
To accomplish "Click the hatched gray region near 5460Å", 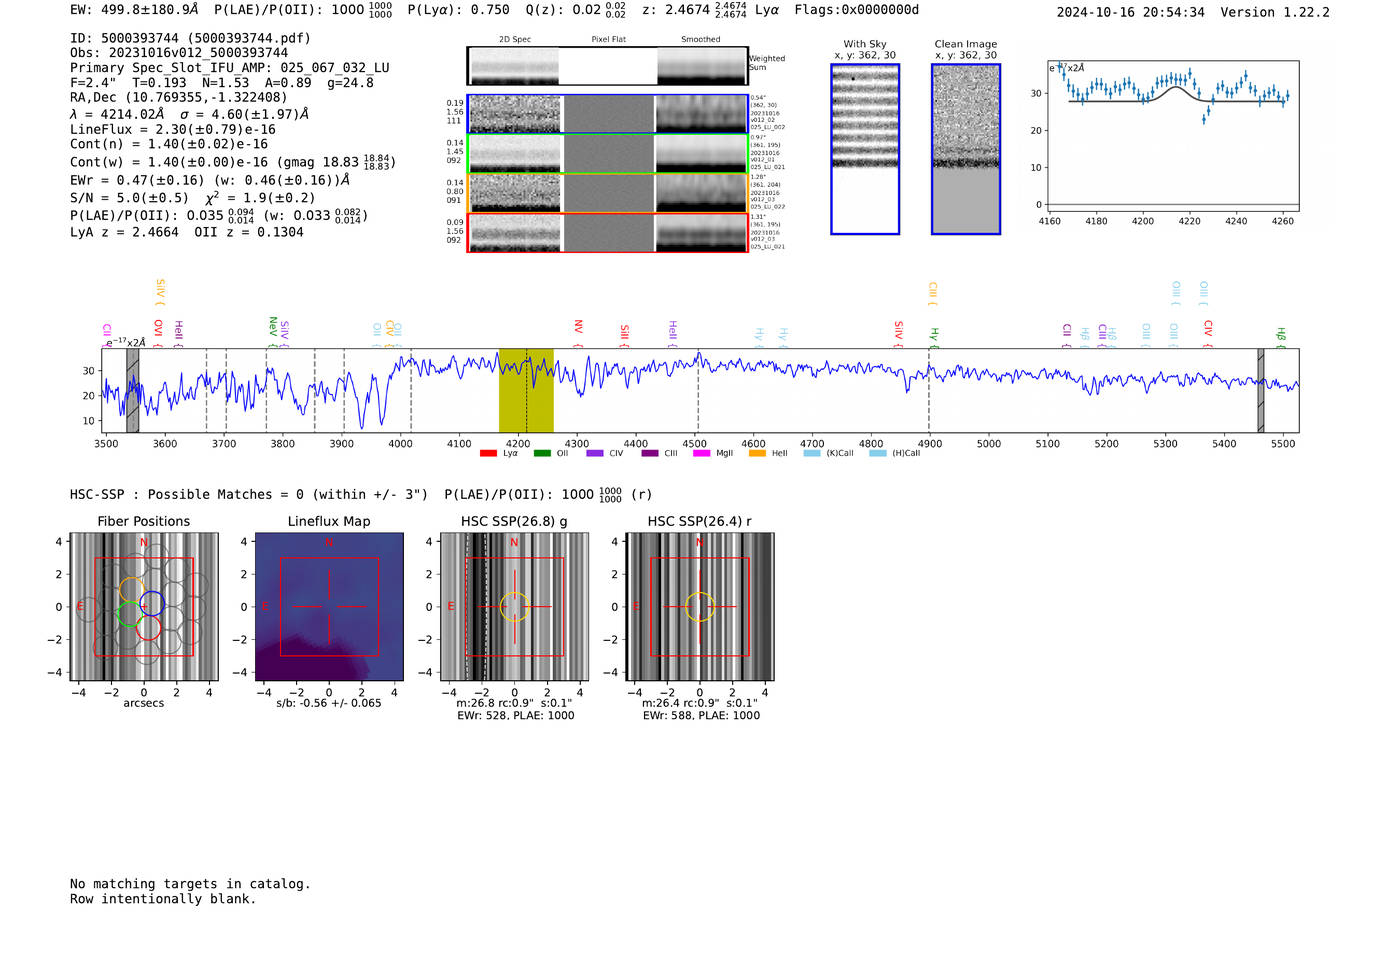I will 1261,390.
